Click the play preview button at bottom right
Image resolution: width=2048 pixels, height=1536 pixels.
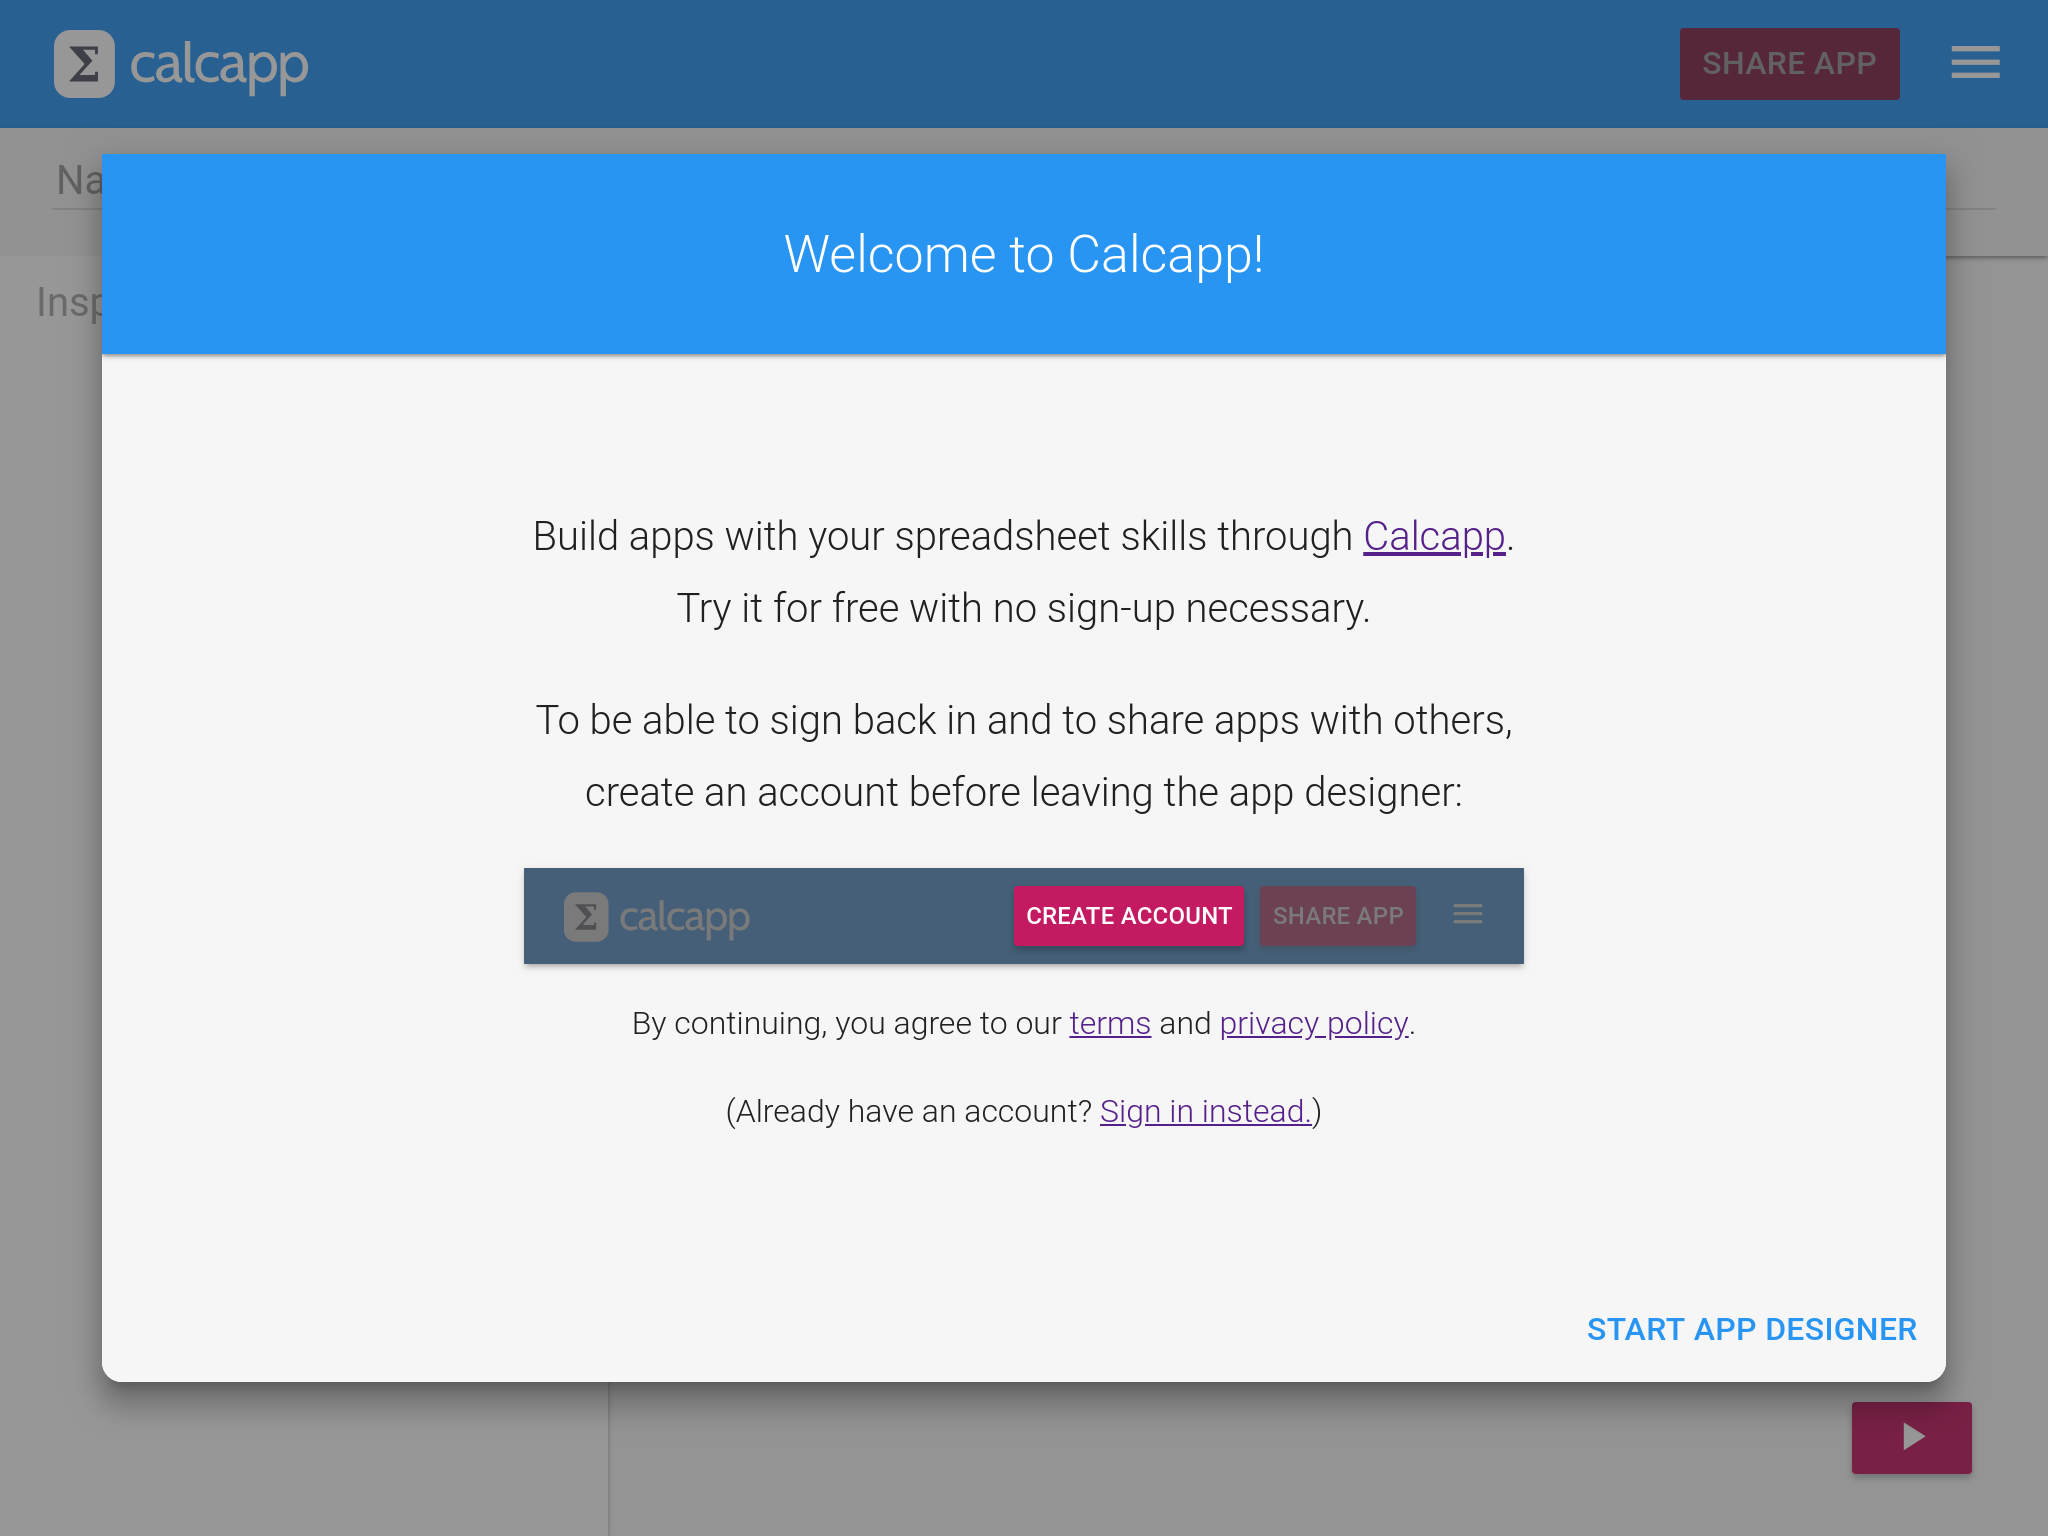click(1911, 1437)
